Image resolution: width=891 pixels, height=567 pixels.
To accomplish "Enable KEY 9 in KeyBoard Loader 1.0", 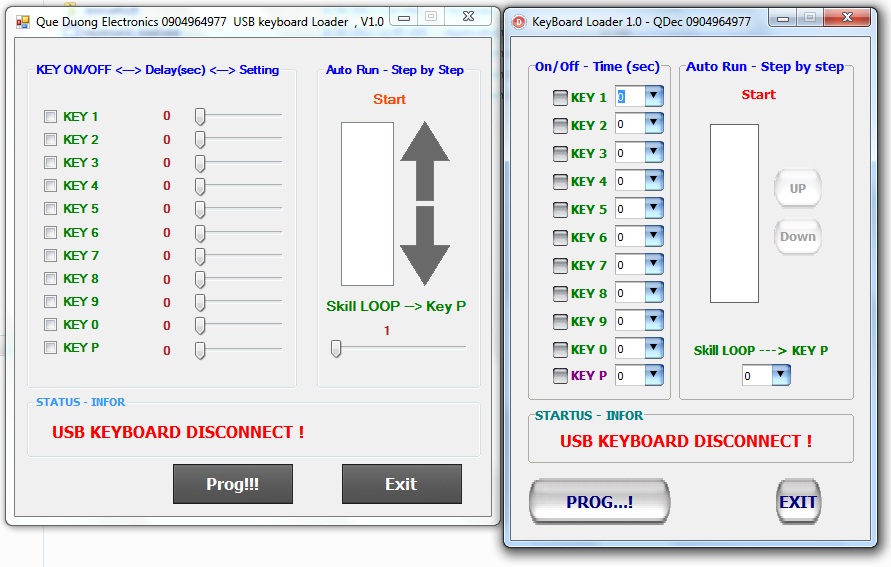I will [560, 322].
